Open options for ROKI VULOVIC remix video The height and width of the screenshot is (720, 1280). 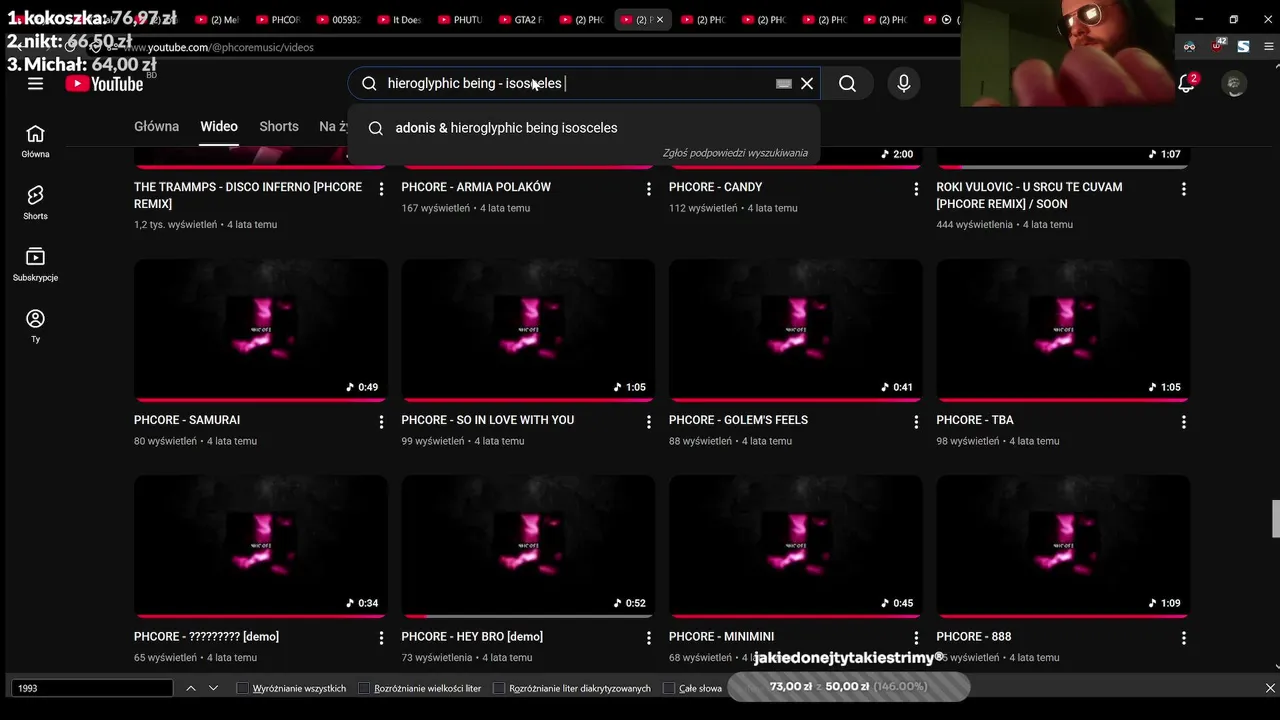1183,189
